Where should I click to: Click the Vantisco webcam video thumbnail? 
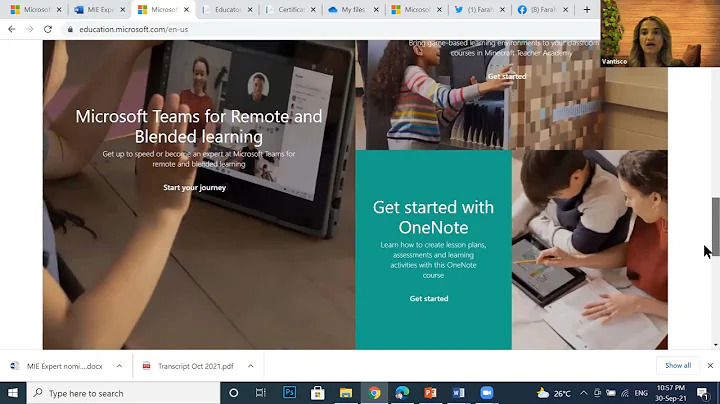click(x=660, y=33)
